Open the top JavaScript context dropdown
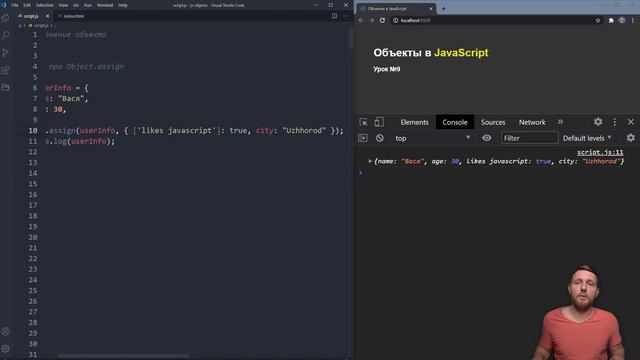The image size is (640, 360). click(x=432, y=138)
